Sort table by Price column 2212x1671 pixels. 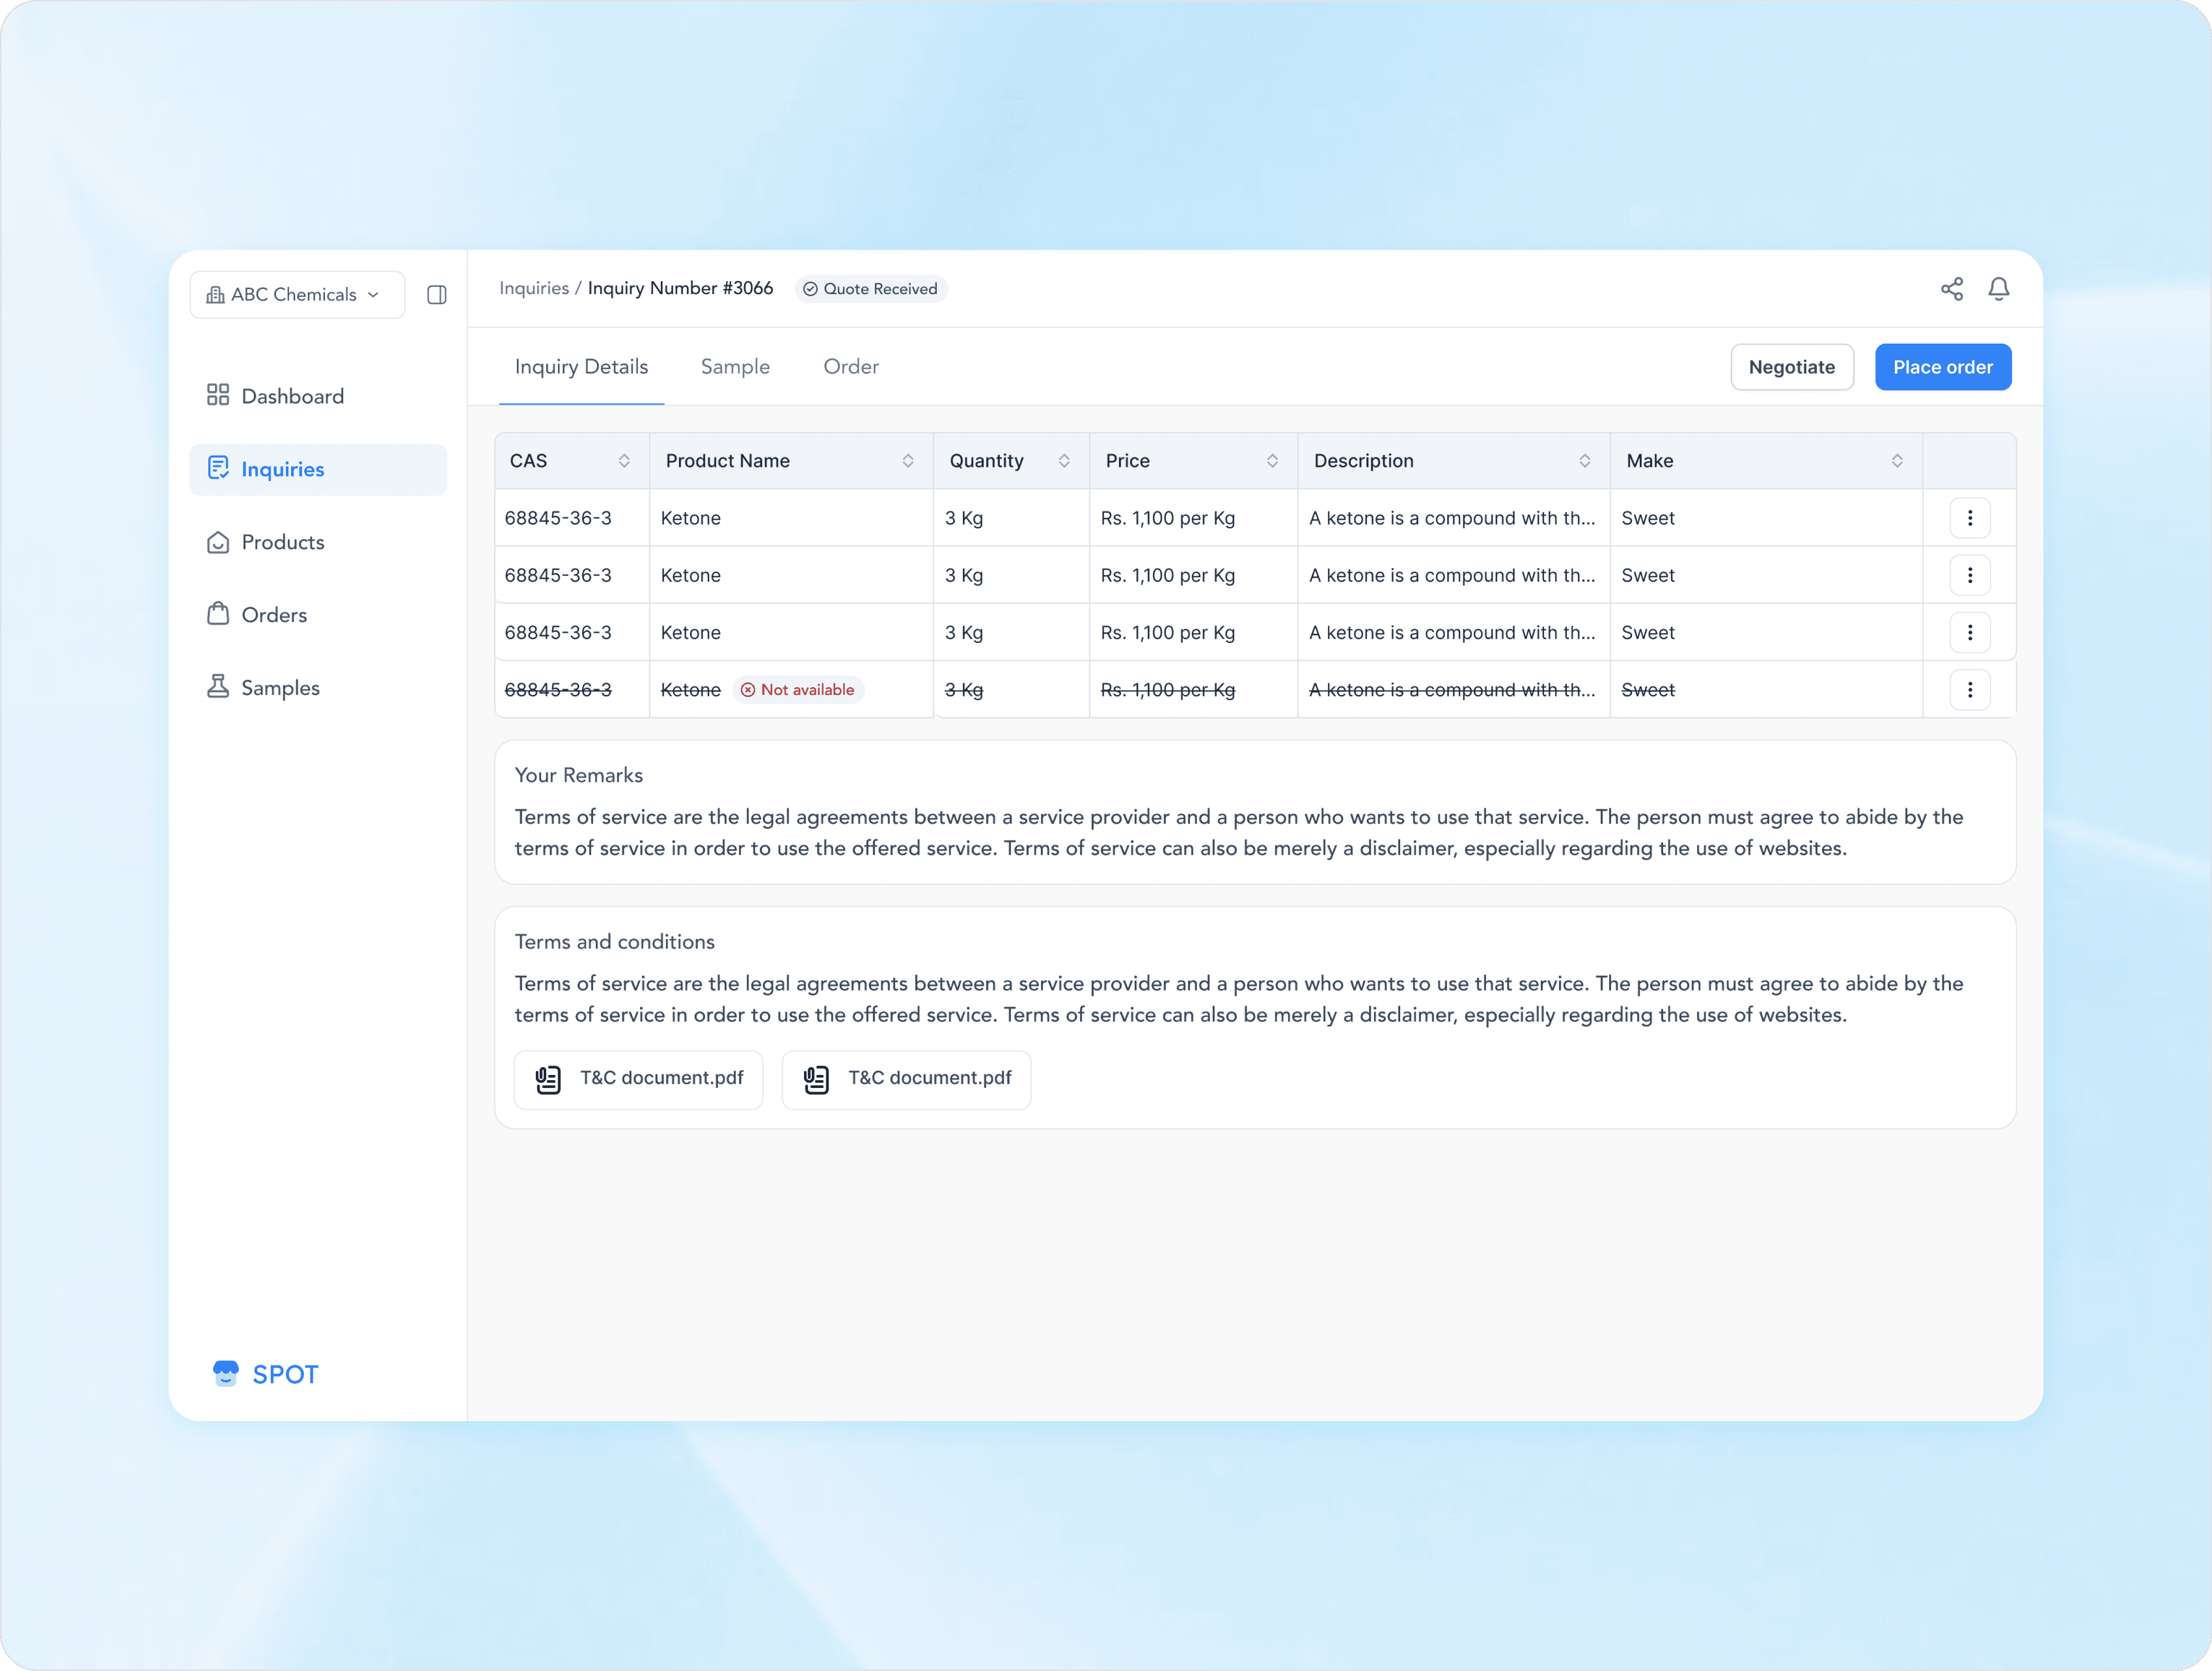(x=1271, y=461)
